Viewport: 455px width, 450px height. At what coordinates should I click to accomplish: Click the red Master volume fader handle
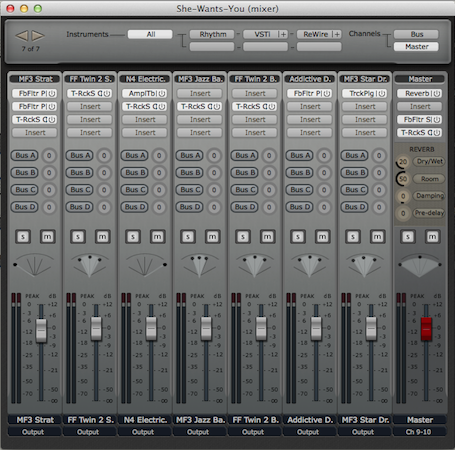pyautogui.click(x=426, y=329)
